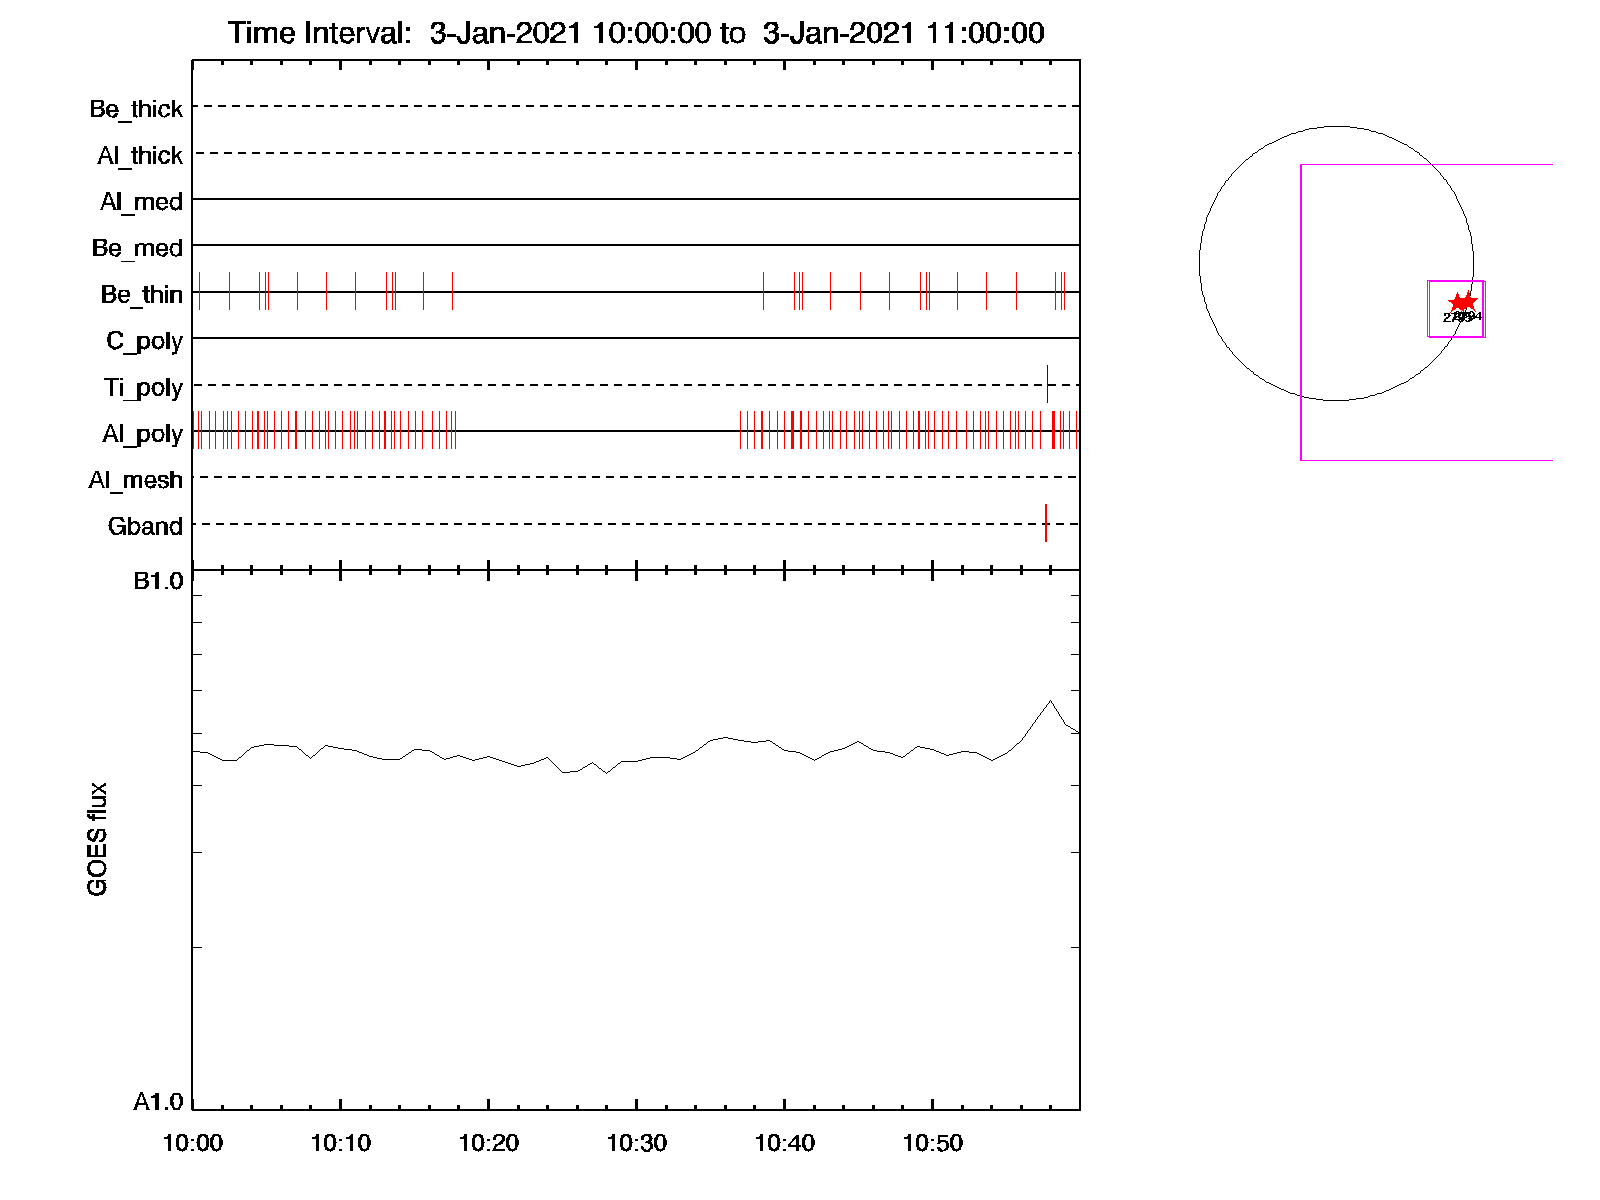Click the 10:30 time axis label

tap(636, 1143)
